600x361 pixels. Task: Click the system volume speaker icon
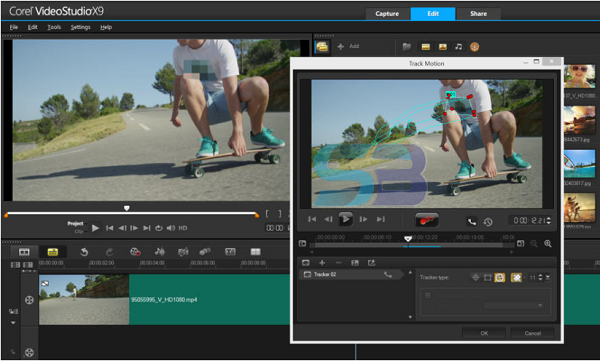[171, 228]
